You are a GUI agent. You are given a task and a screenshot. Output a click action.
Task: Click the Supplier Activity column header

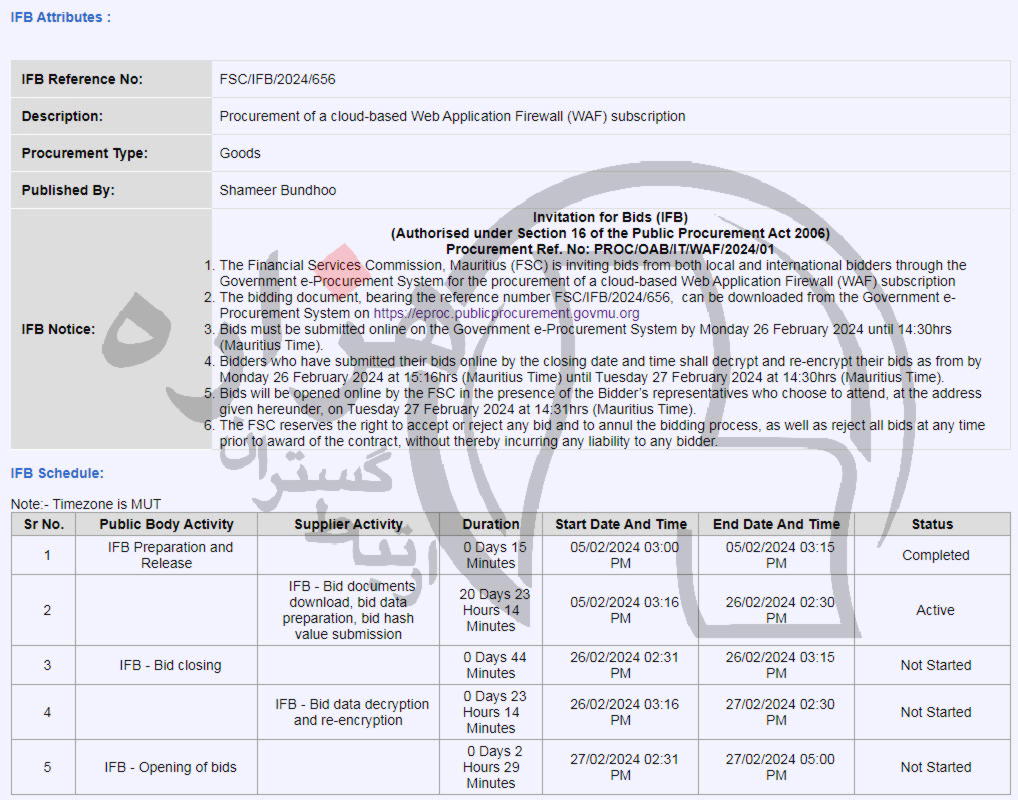coord(348,524)
